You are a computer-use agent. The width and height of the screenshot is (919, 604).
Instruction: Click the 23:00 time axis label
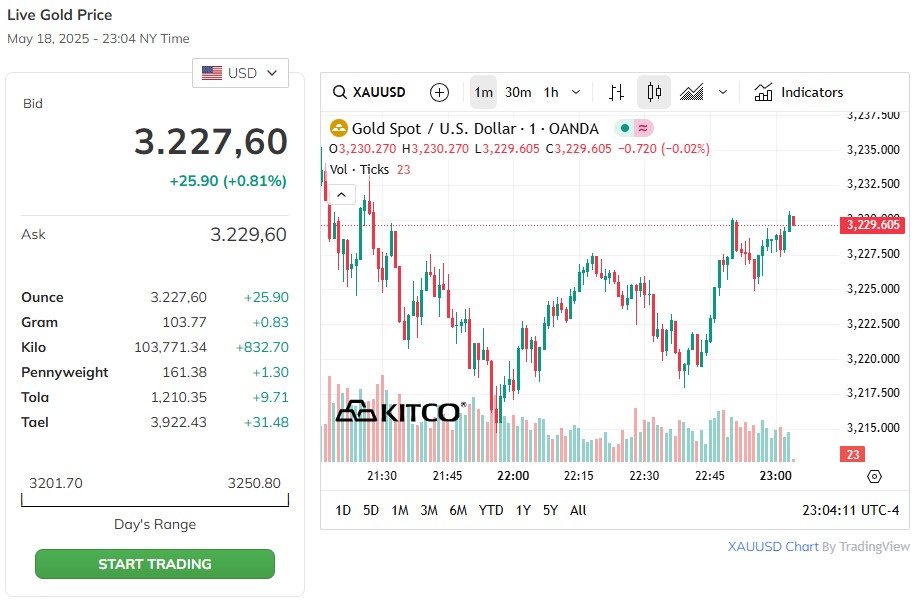tap(775, 476)
